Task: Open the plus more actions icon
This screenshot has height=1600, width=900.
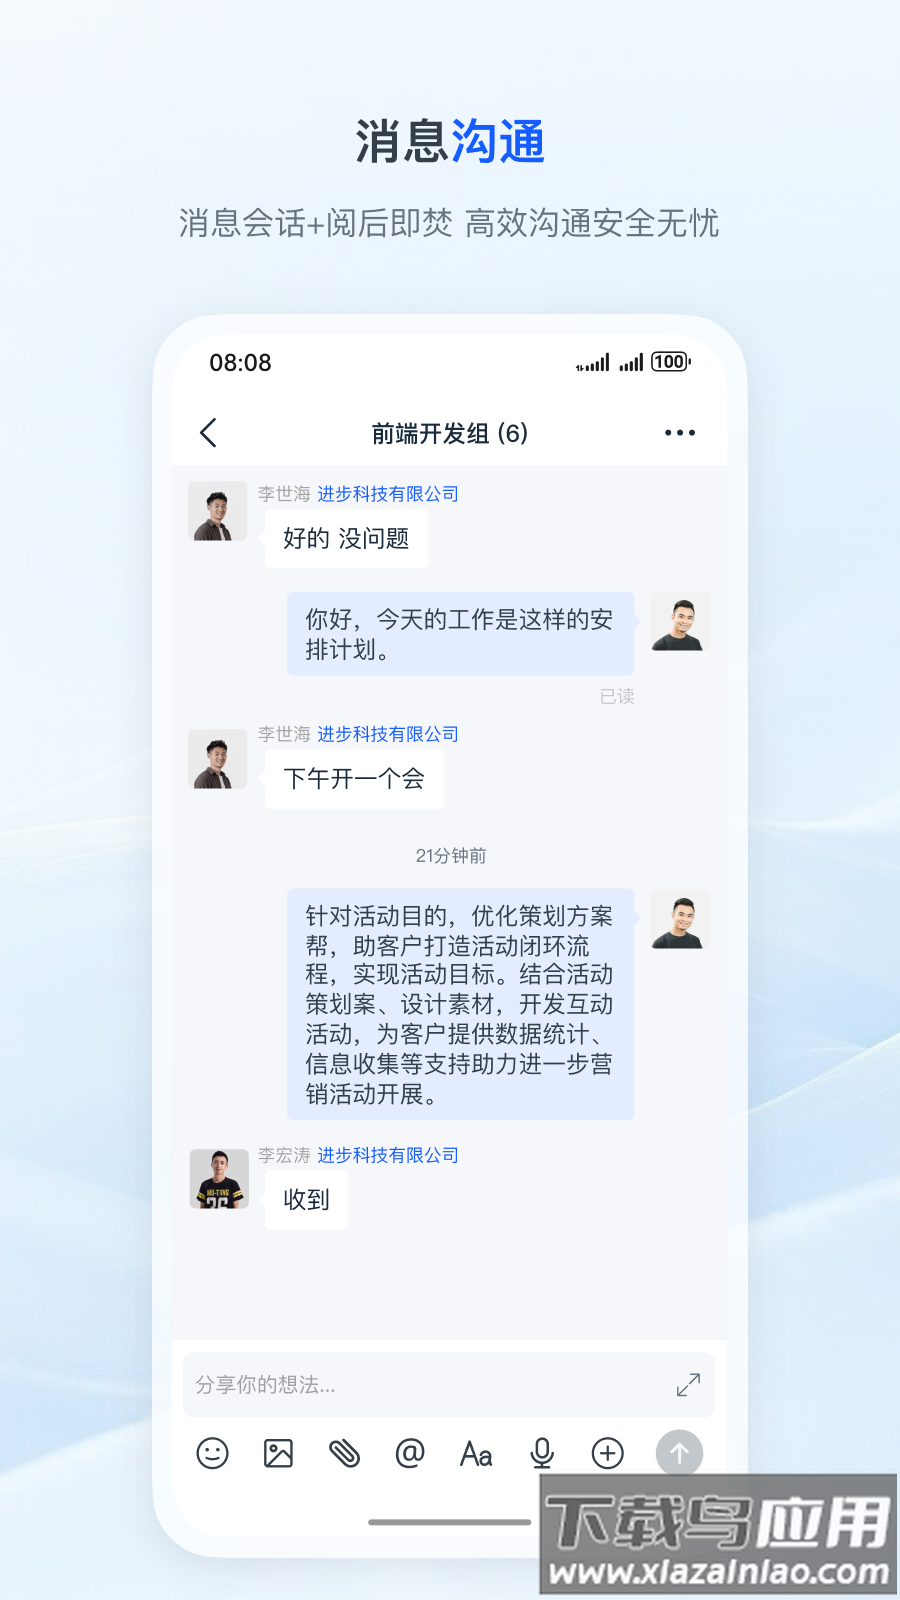Action: pyautogui.click(x=608, y=1453)
